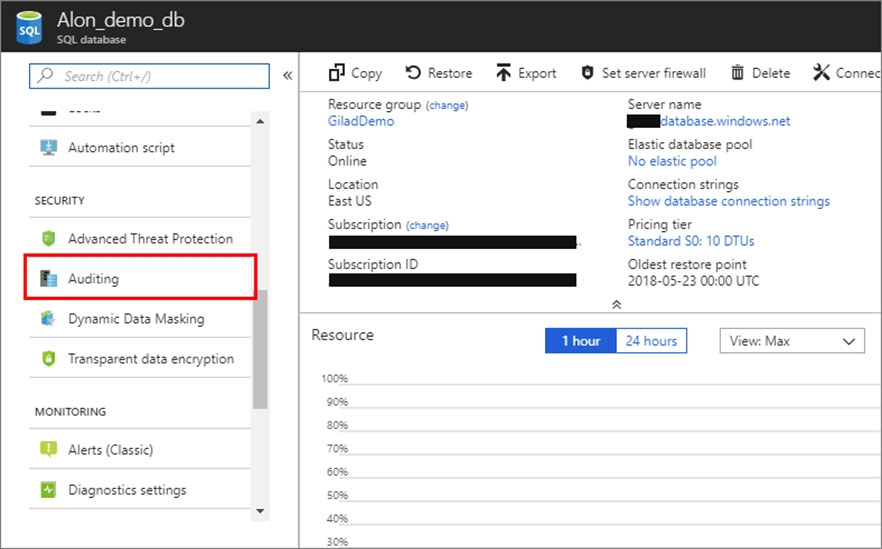882x549 pixels.
Task: Click the sidebar scroll down arrow
Action: [x=260, y=511]
